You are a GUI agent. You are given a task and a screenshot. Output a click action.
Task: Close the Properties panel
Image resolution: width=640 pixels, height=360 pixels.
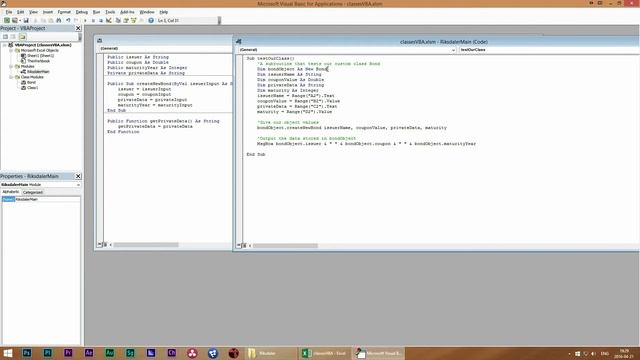tap(78, 176)
